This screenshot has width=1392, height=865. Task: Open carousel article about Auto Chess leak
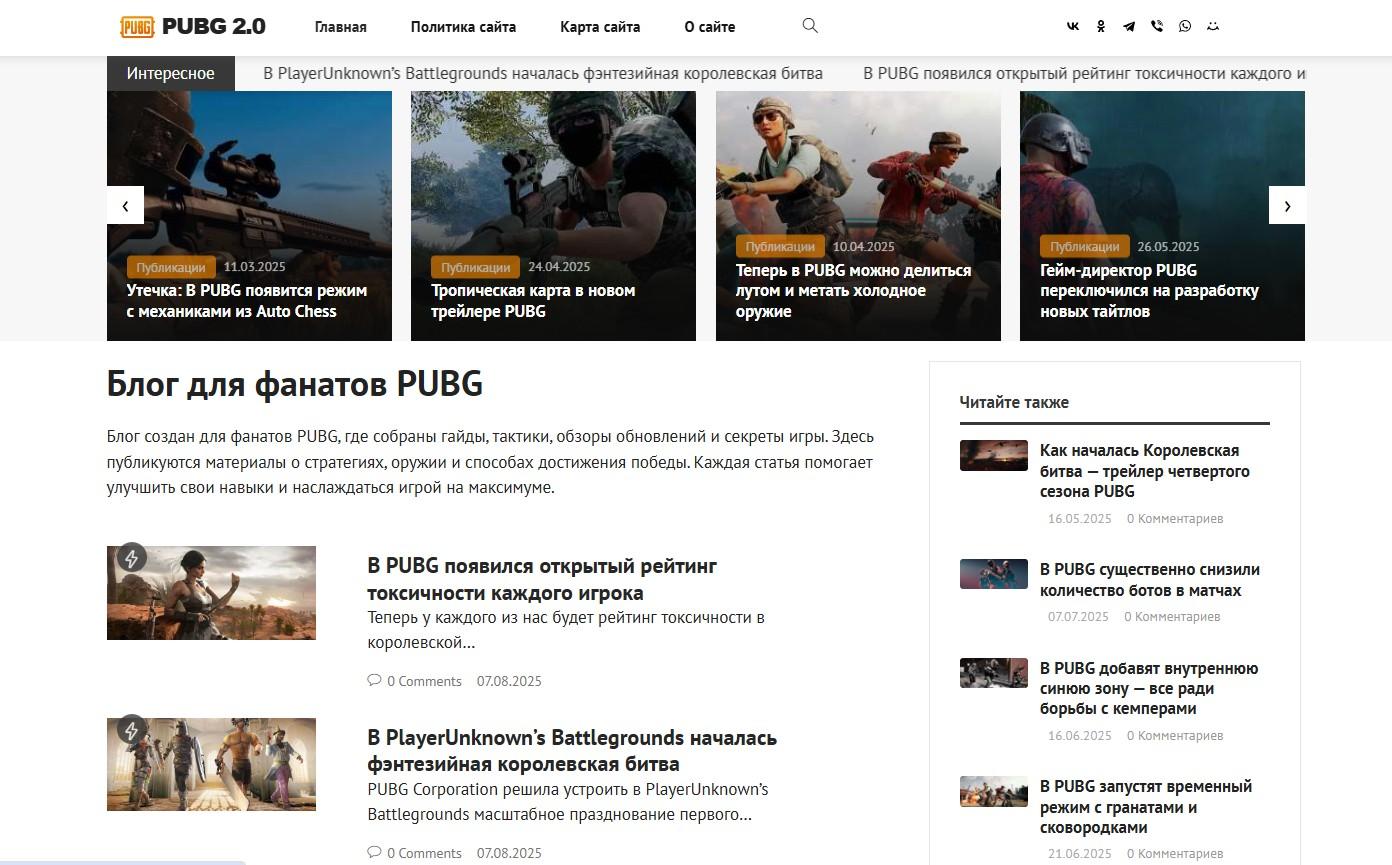click(247, 301)
